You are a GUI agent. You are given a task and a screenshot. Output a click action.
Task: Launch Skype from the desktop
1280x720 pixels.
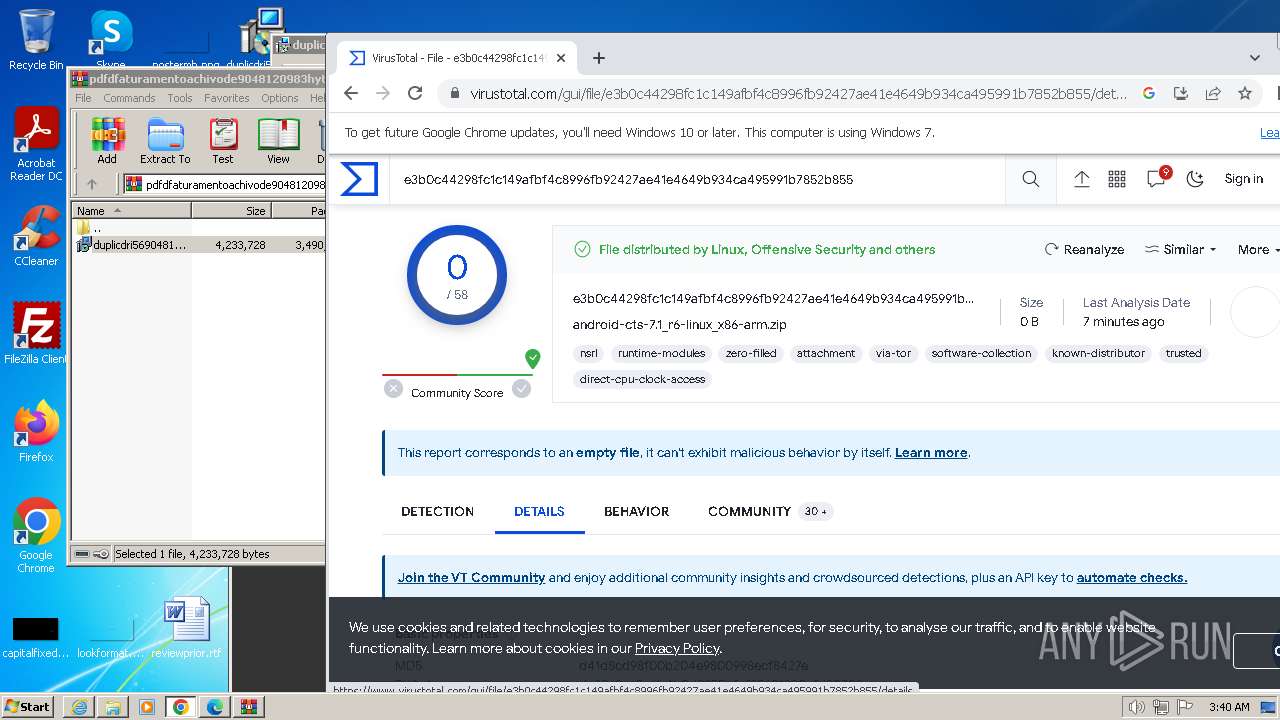[x=111, y=40]
